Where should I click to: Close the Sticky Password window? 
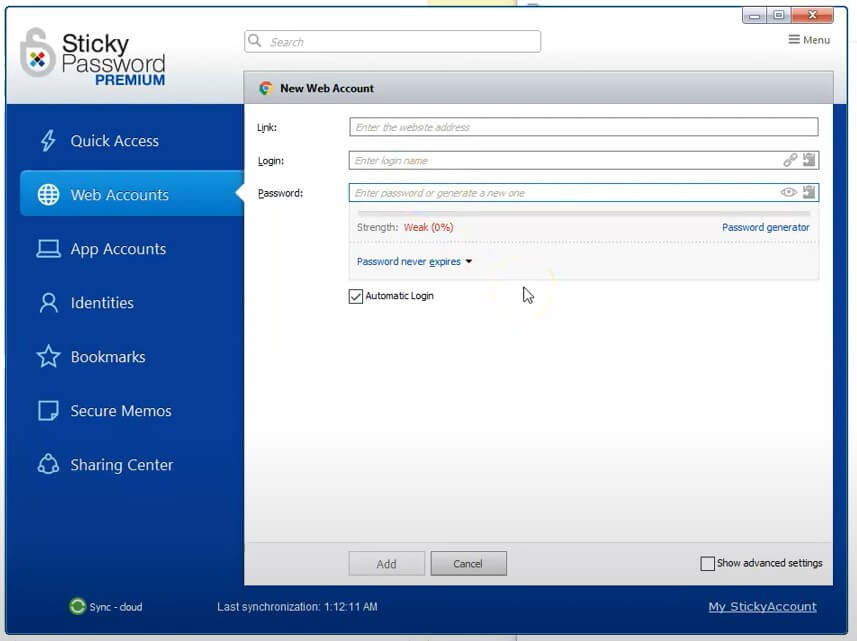pos(812,15)
